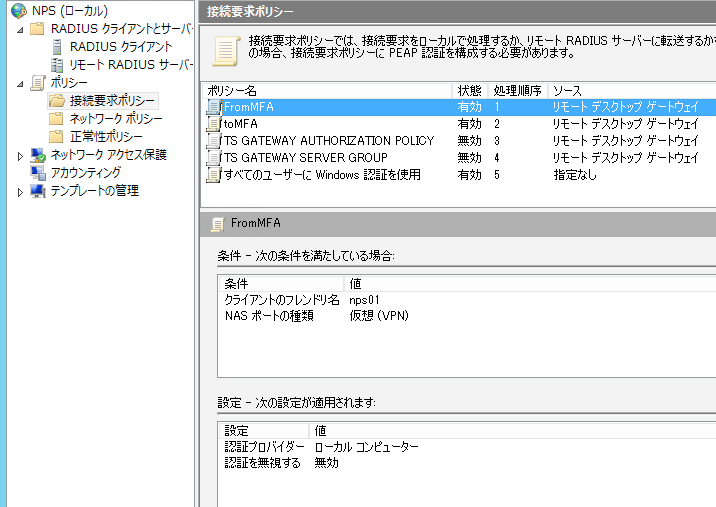716x507 pixels.
Task: Expand the テンプレートの管理 node
Action: (x=20, y=192)
